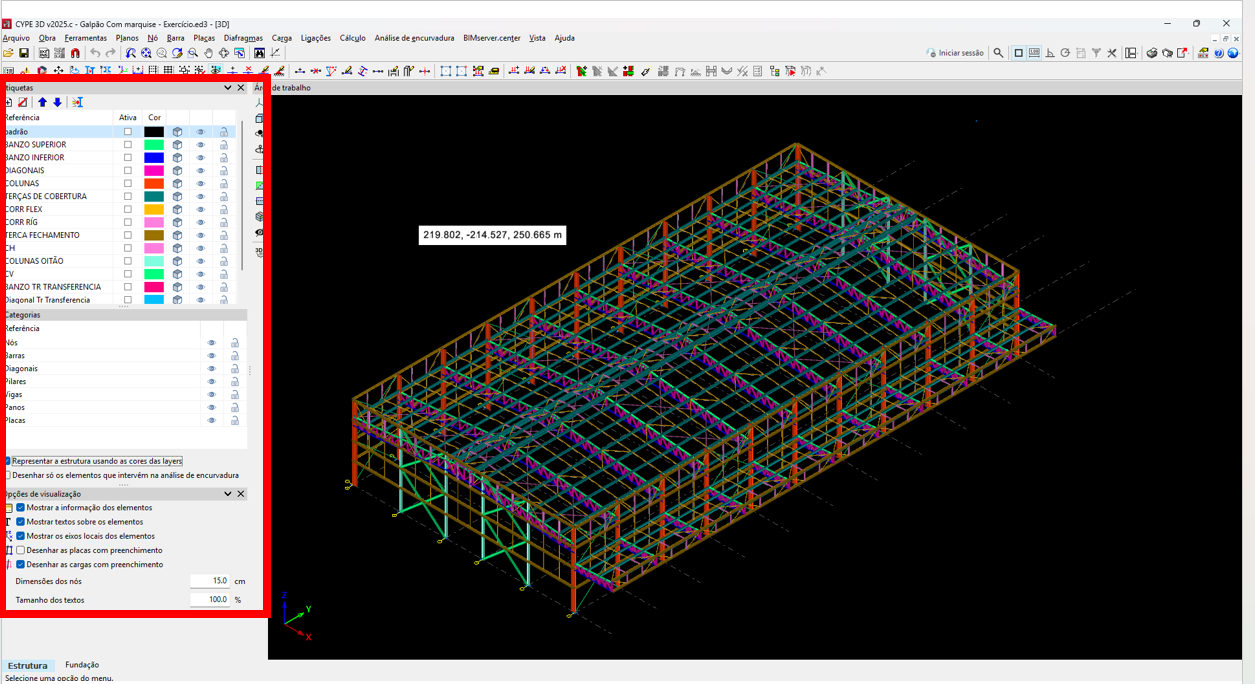
Task: Select the Panos category row
Action: click(x=123, y=408)
